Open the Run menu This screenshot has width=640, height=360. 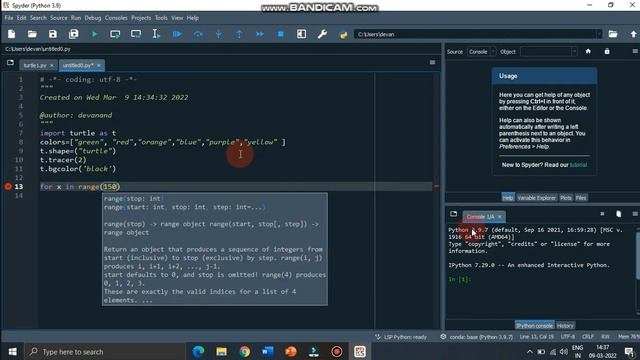pos(76,18)
